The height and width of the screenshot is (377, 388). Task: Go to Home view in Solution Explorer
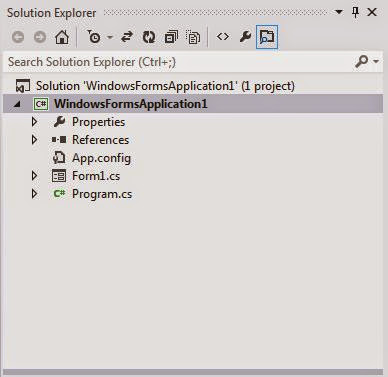tap(62, 37)
